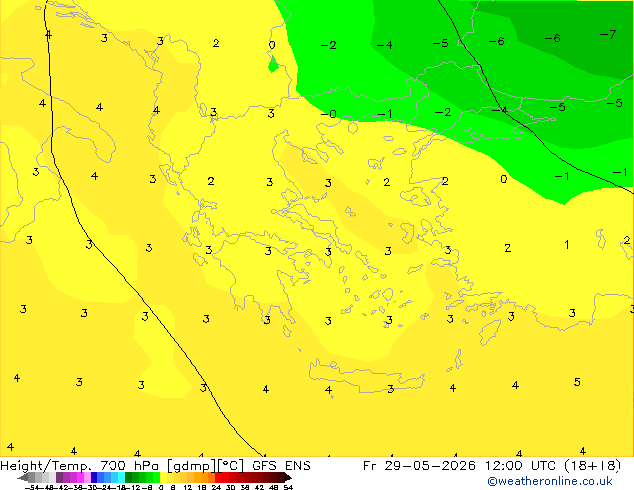This screenshot has width=634, height=490.
Task: Click the '0' label under the color scale
Action: click(161, 488)
